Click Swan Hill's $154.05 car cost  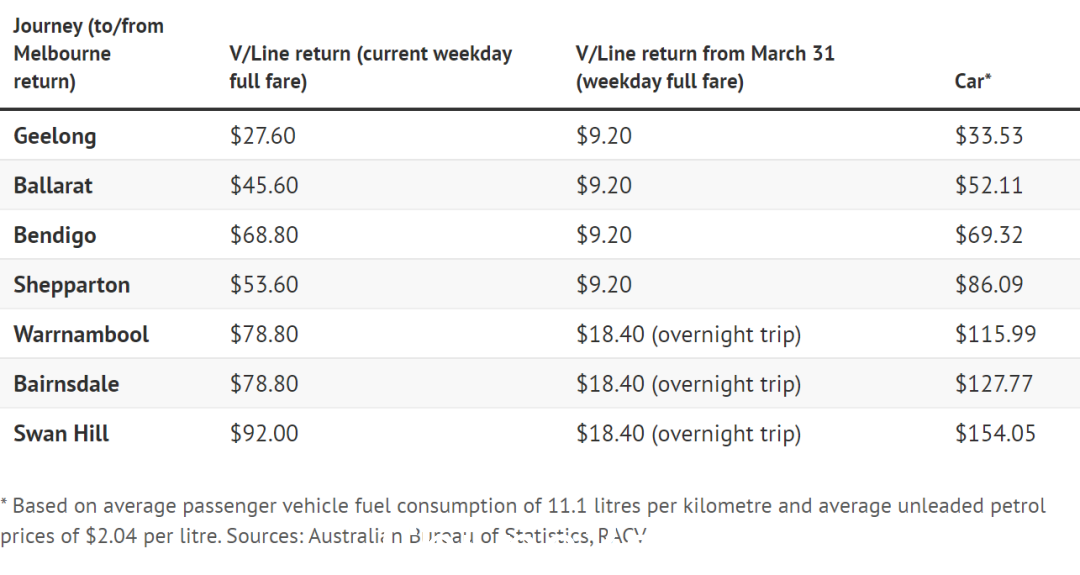(x=995, y=433)
